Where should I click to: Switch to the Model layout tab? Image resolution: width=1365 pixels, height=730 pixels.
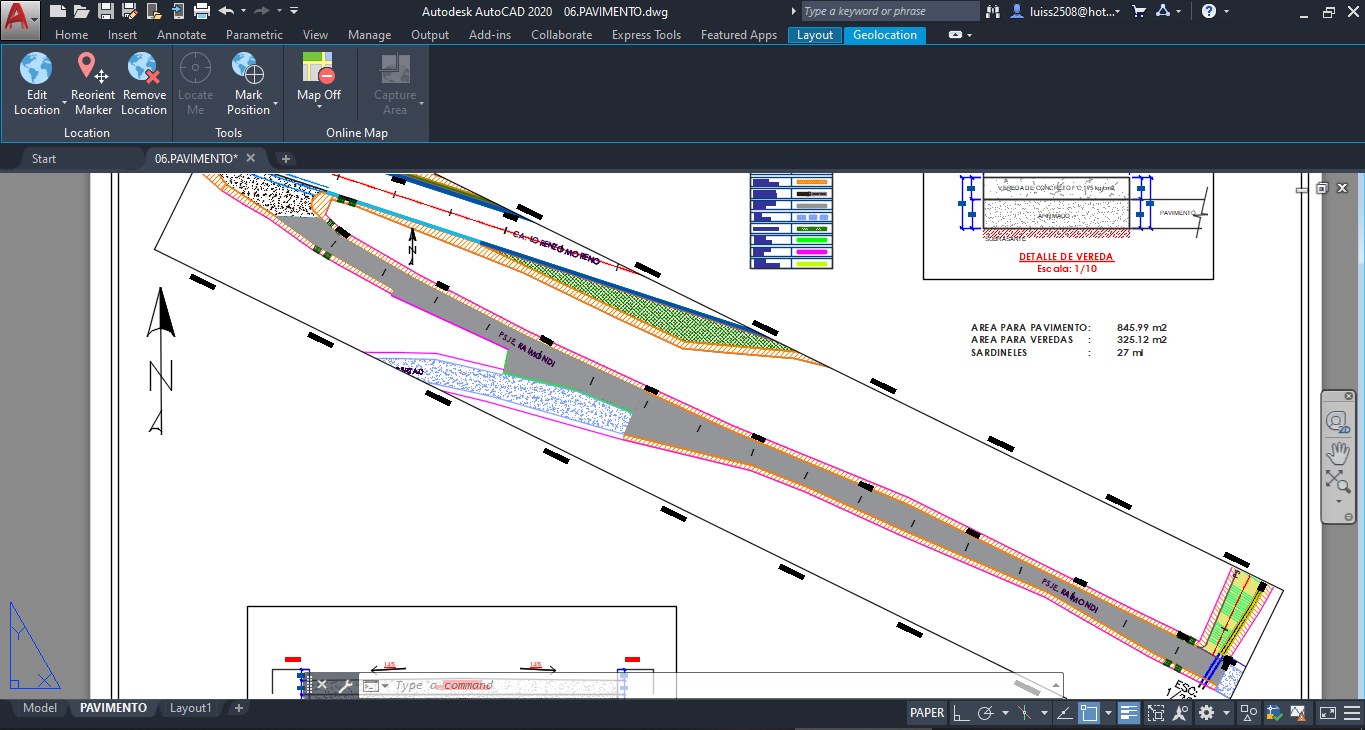[40, 708]
